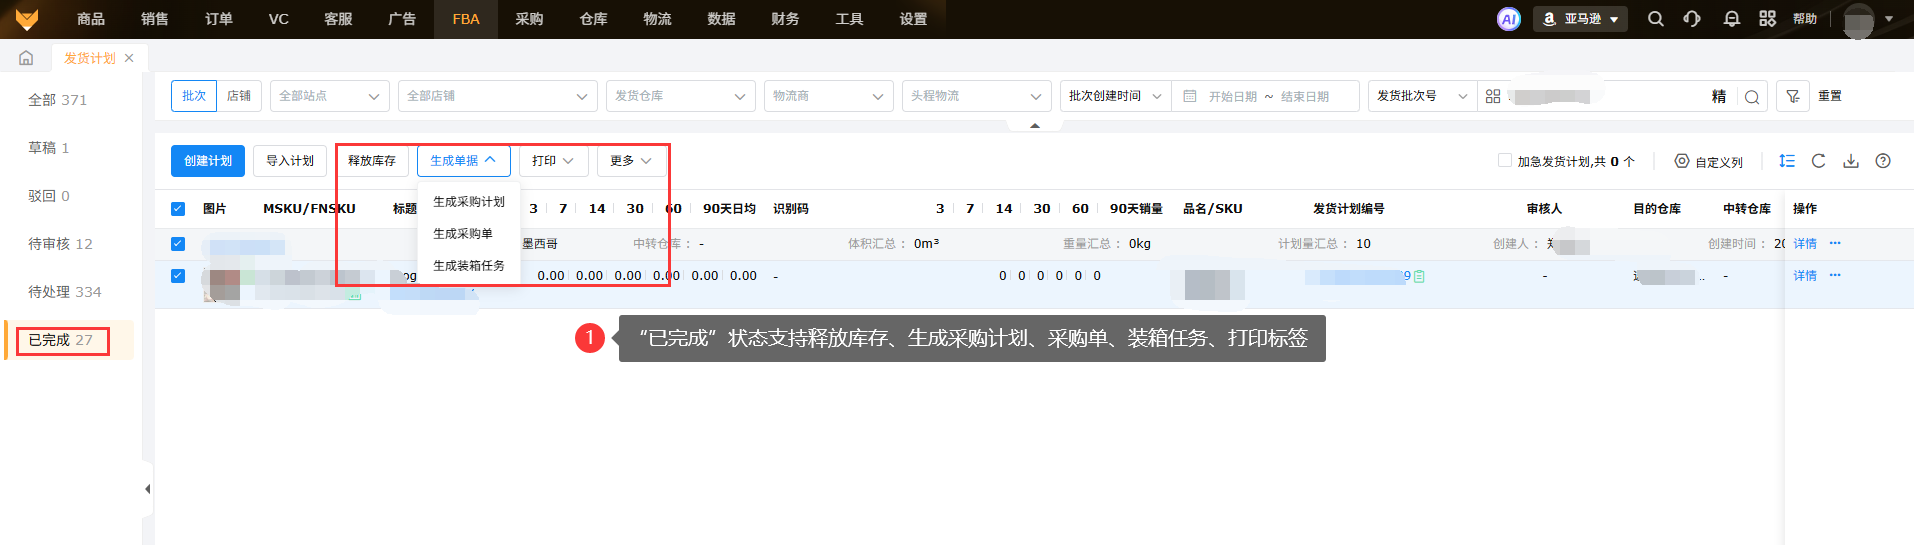Screen dimensions: 1914x545
Task: Toggle checkbox of the second product row
Action: [178, 276]
